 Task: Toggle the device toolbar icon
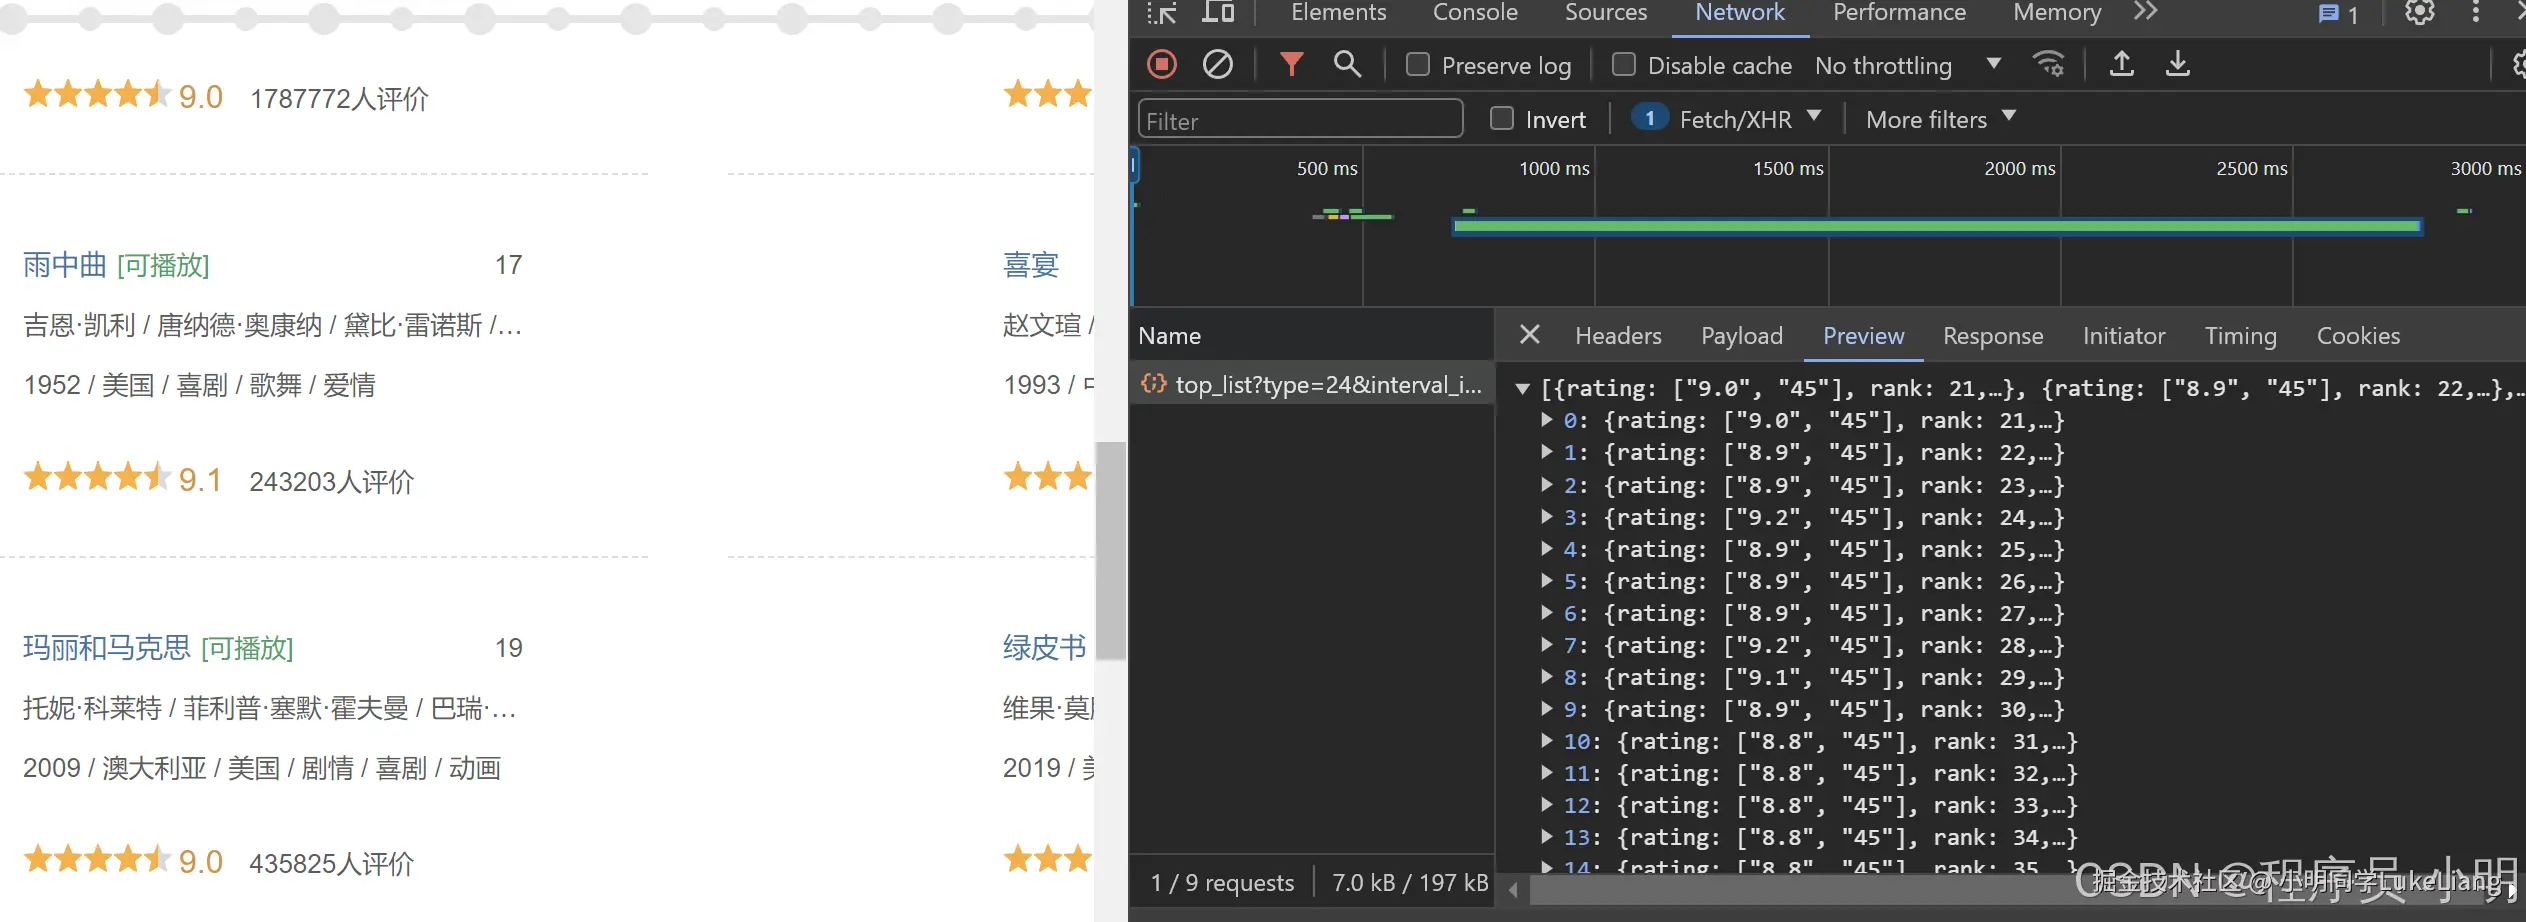(x=1217, y=13)
